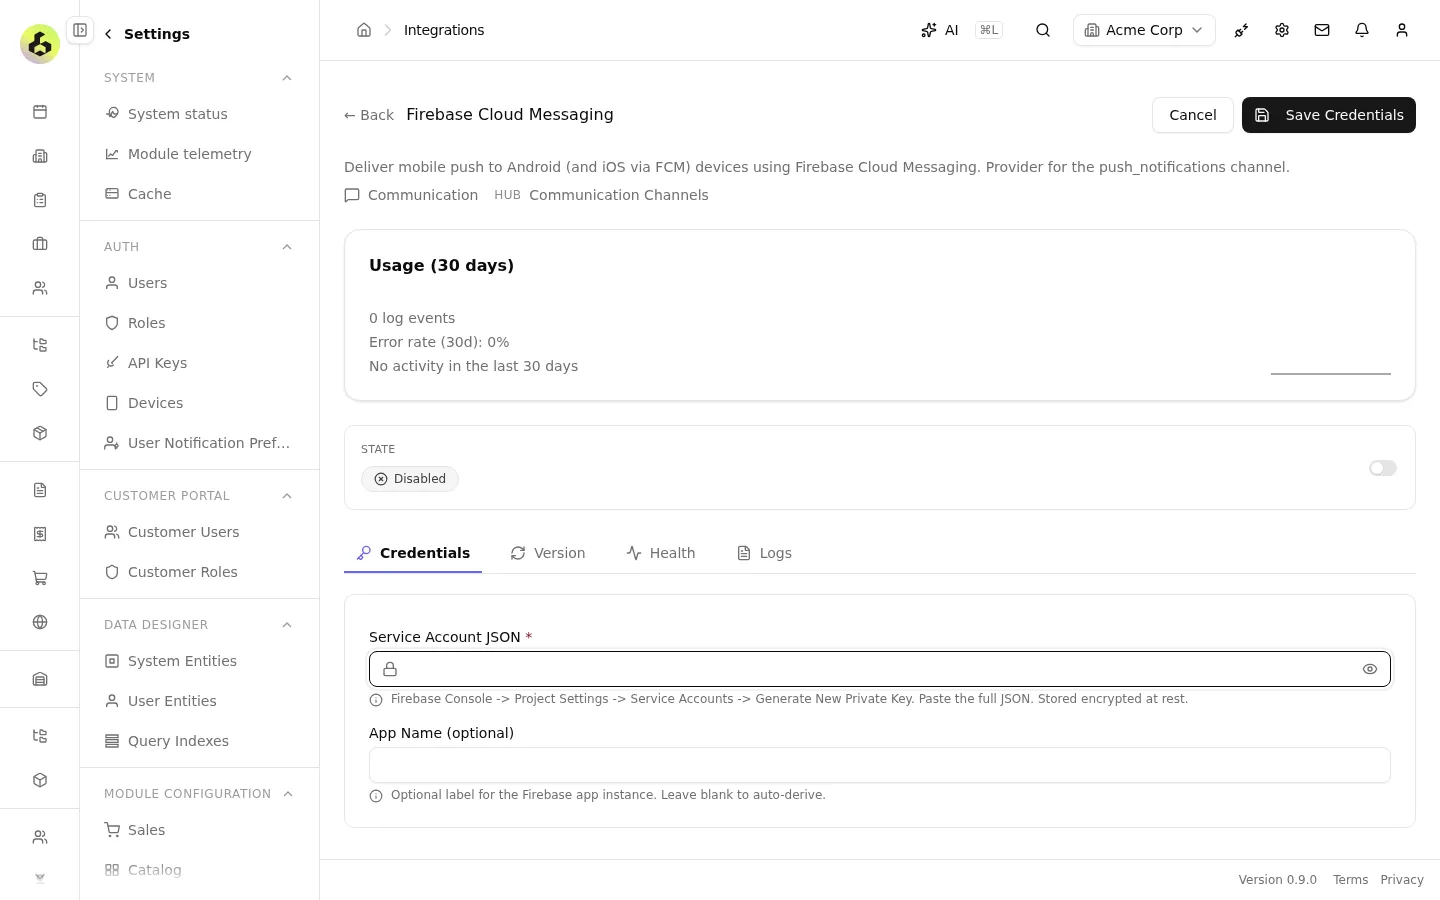The height and width of the screenshot is (900, 1440).
Task: Click the Back link
Action: (369, 115)
